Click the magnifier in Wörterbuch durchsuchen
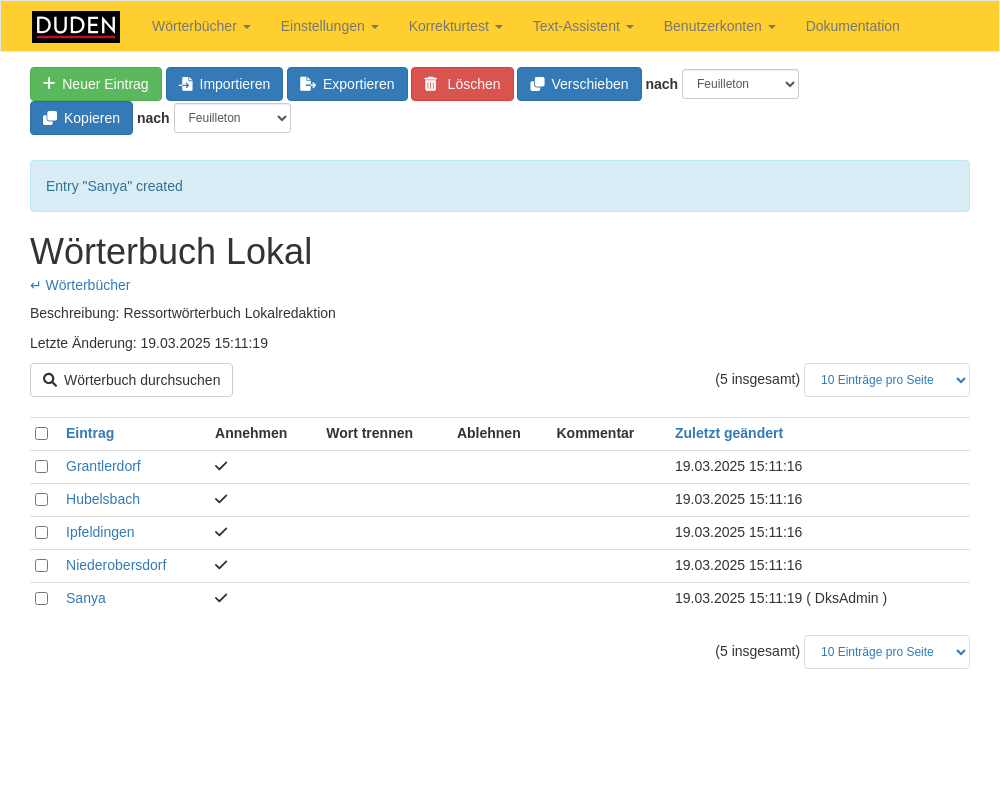1000x800 pixels. [50, 380]
